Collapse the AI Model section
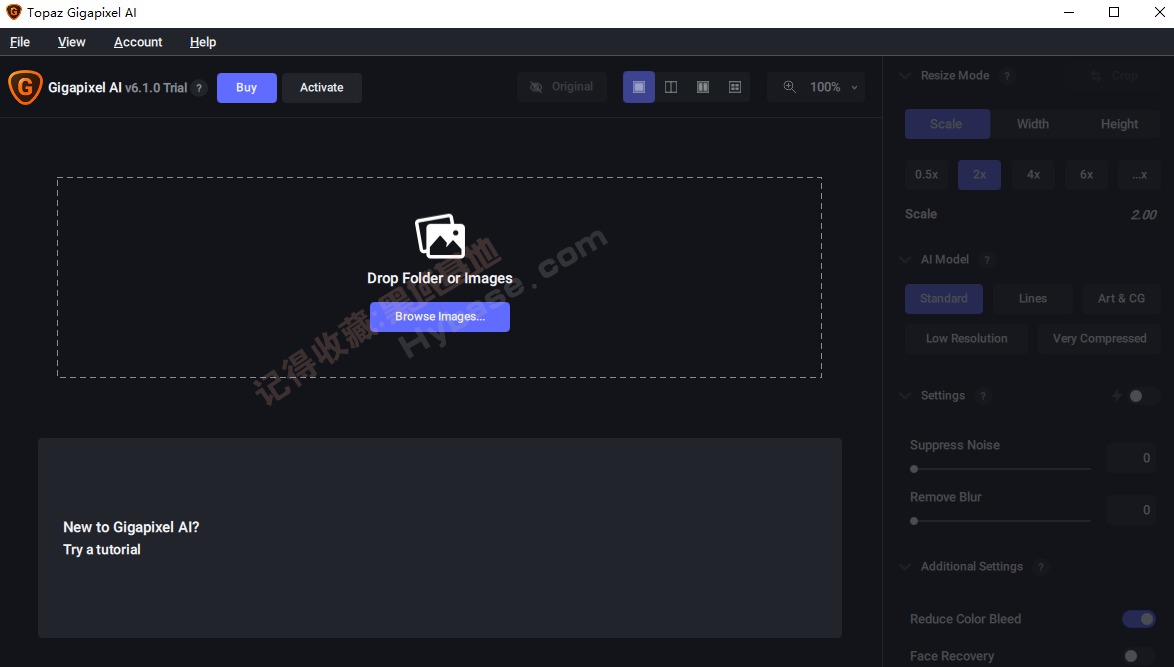Image resolution: width=1174 pixels, height=667 pixels. tap(905, 260)
